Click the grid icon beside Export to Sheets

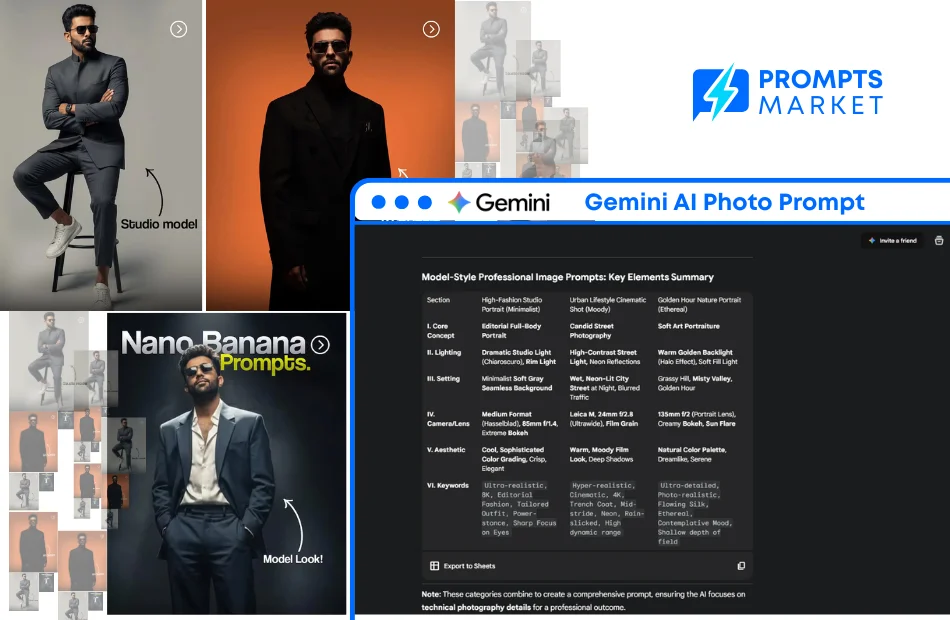[x=434, y=566]
